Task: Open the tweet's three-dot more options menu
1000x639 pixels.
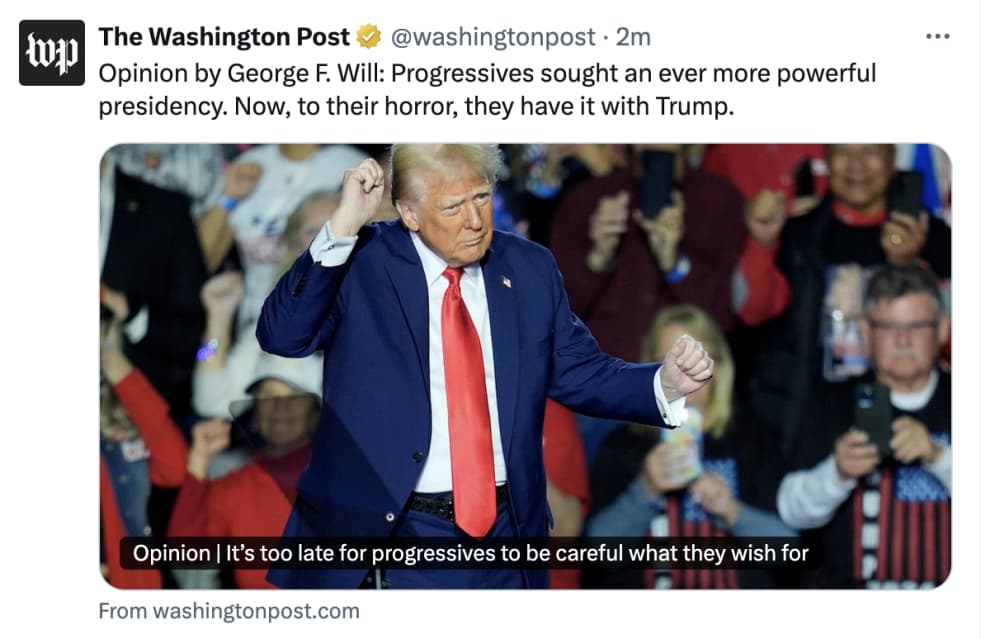Action: pos(938,37)
